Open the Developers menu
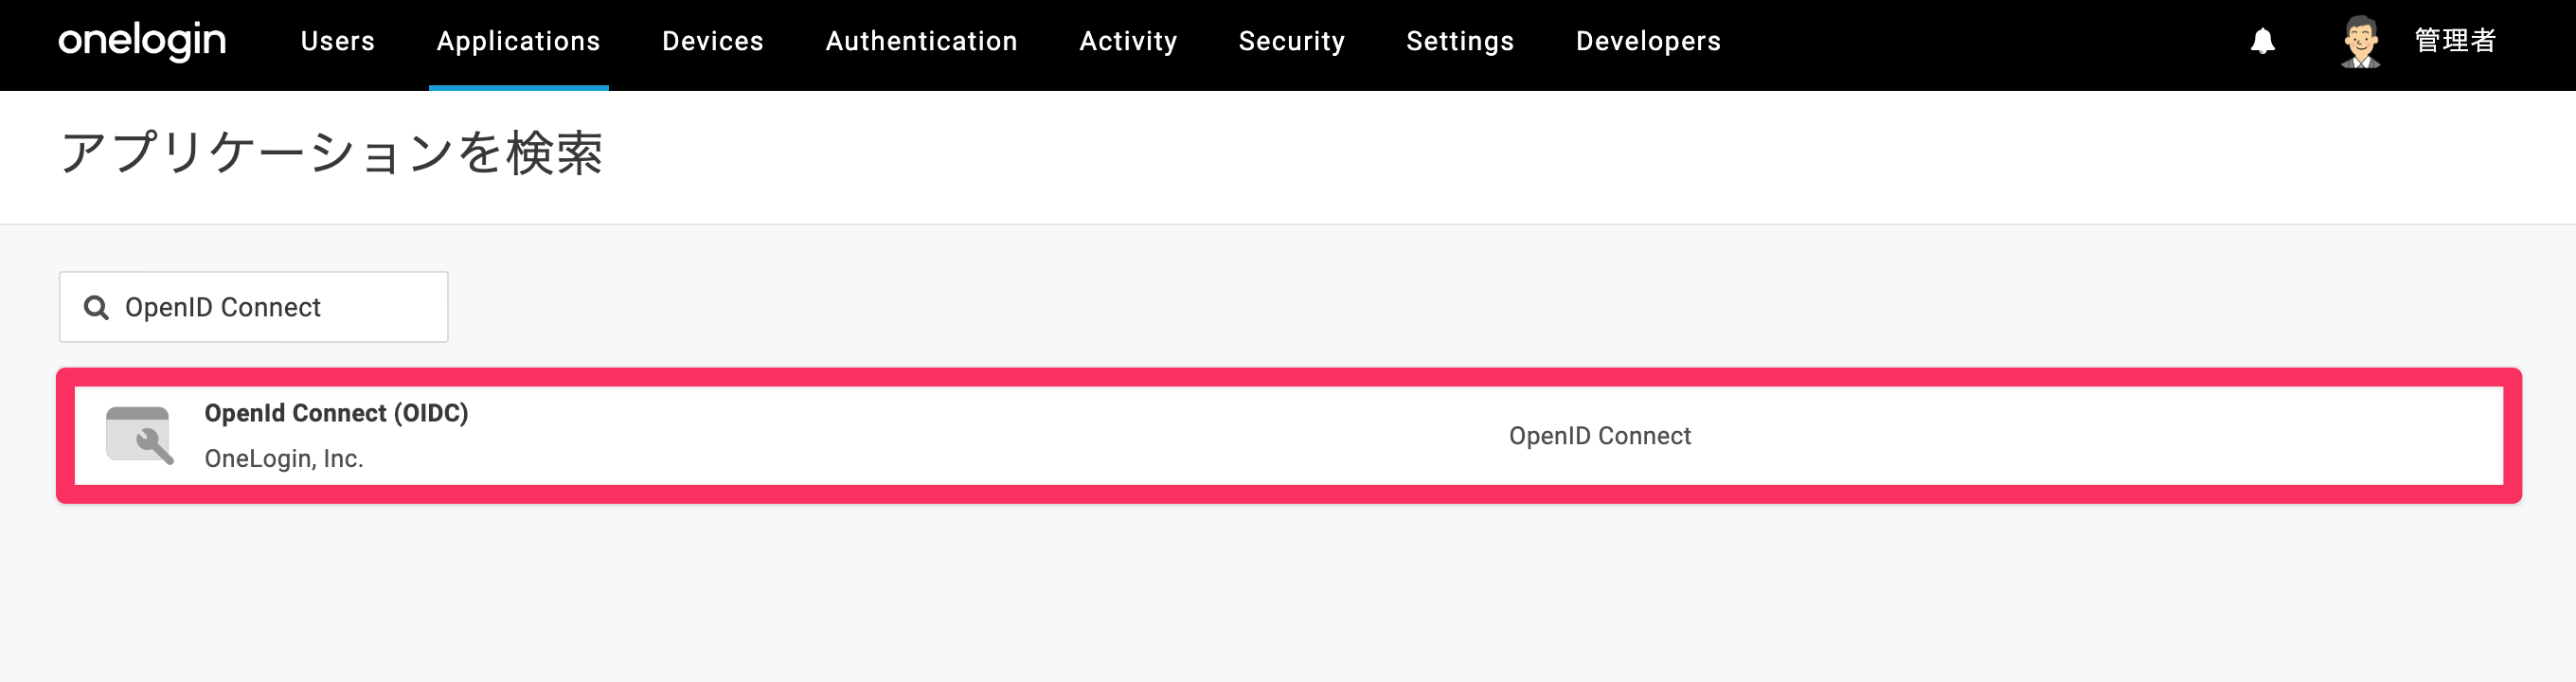This screenshot has height=682, width=2576. [1648, 41]
